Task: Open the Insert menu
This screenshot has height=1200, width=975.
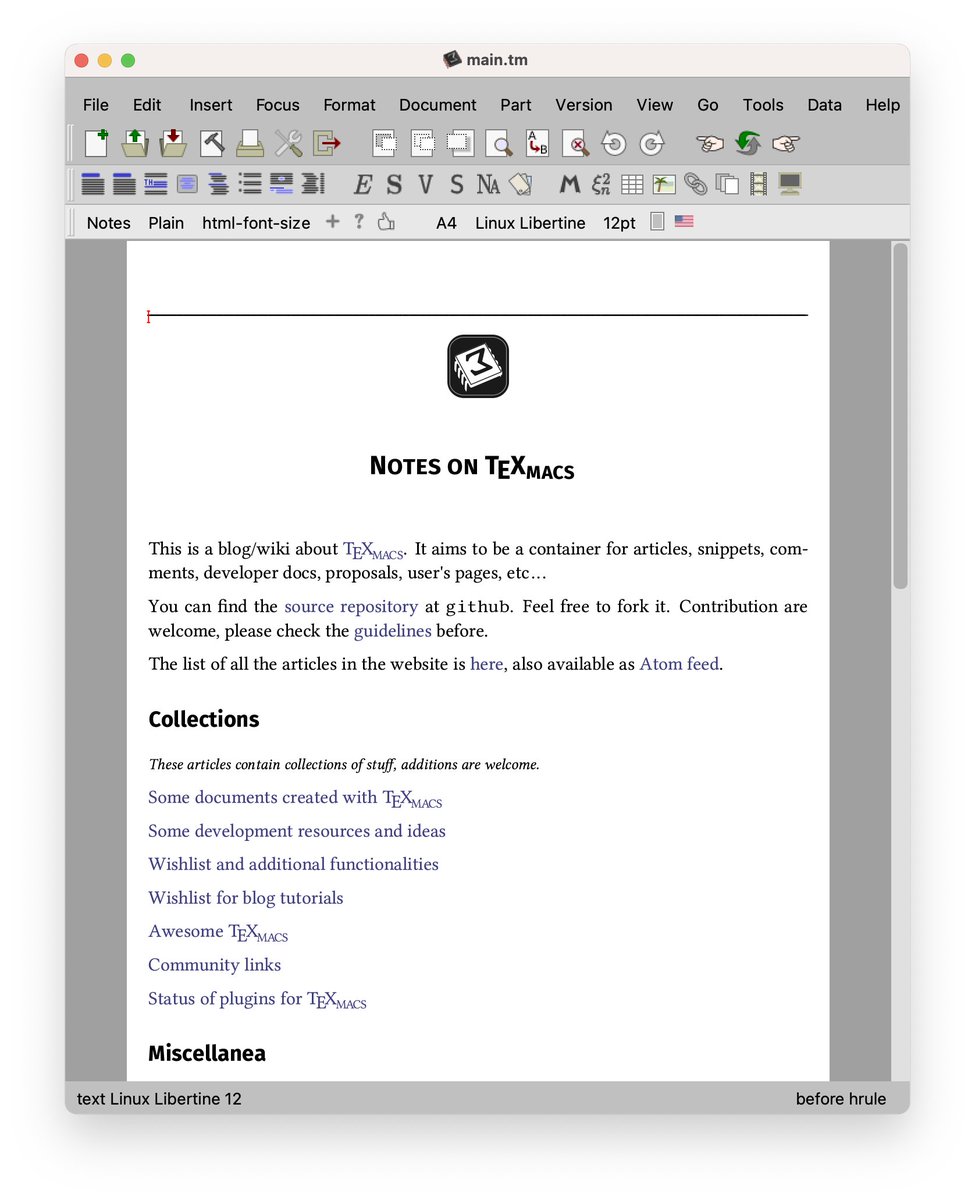Action: point(211,105)
